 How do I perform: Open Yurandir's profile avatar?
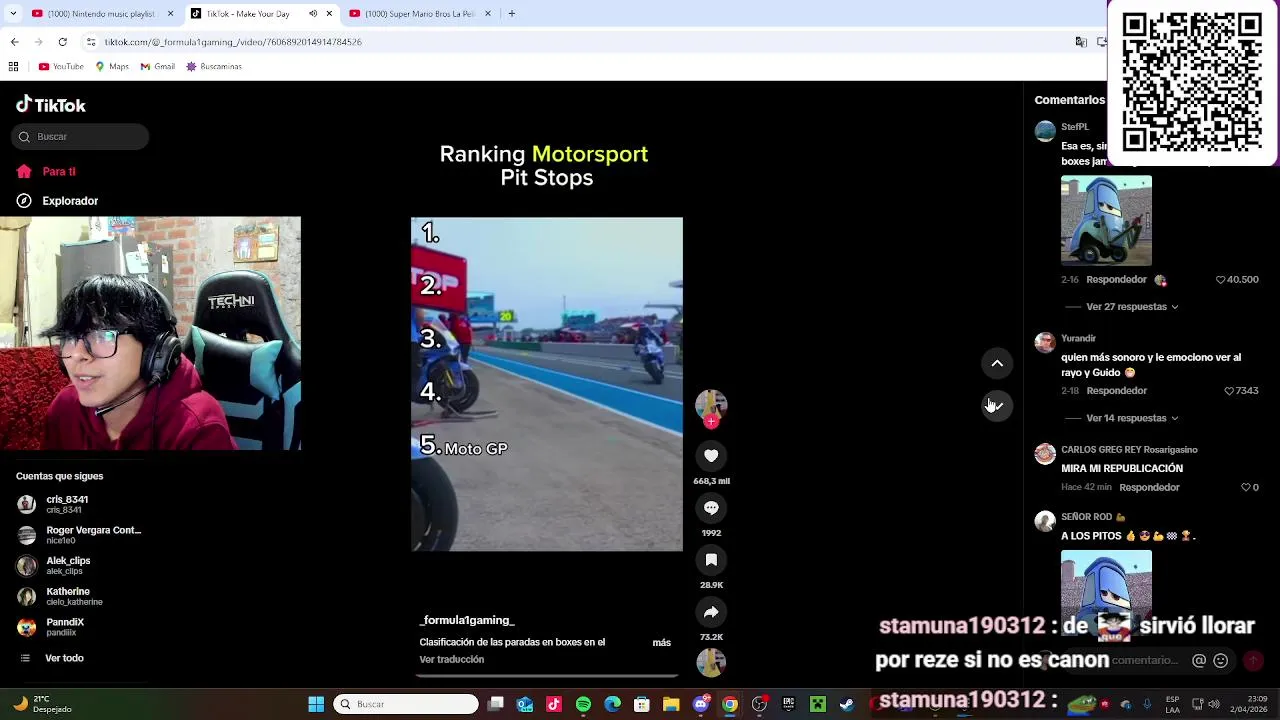1045,343
